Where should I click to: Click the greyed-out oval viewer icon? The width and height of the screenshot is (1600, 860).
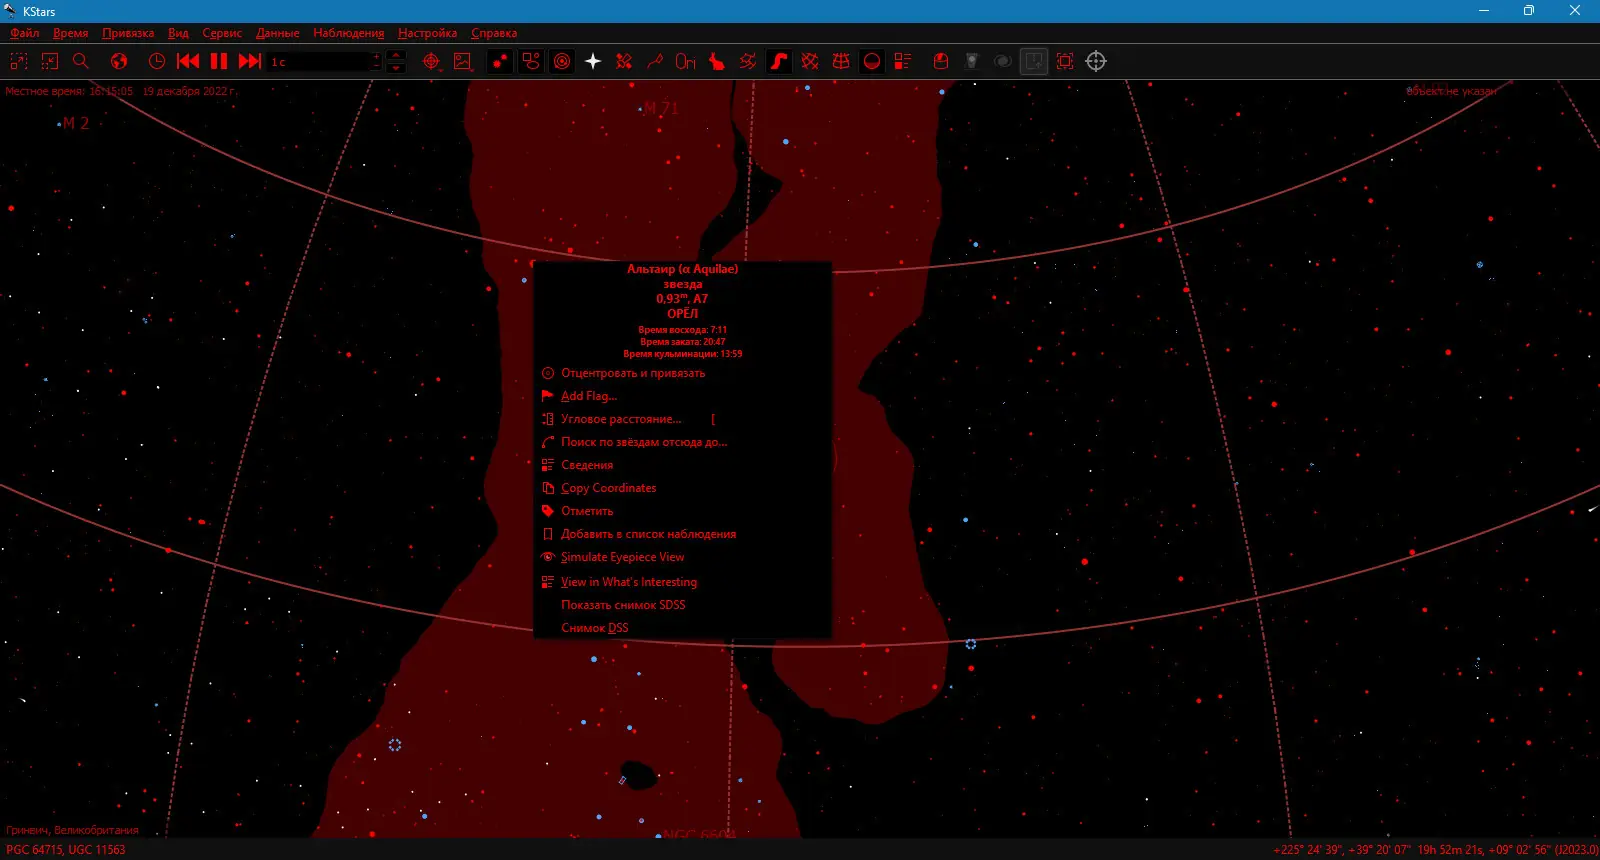1003,61
